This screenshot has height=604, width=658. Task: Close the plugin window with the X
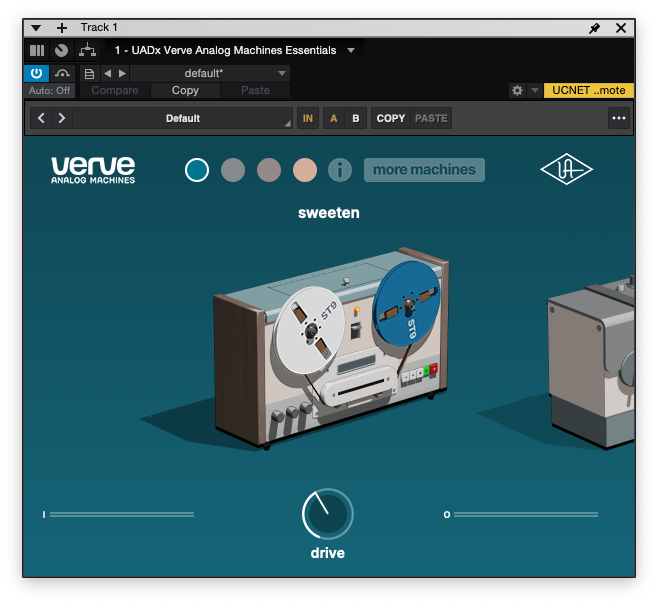click(621, 28)
